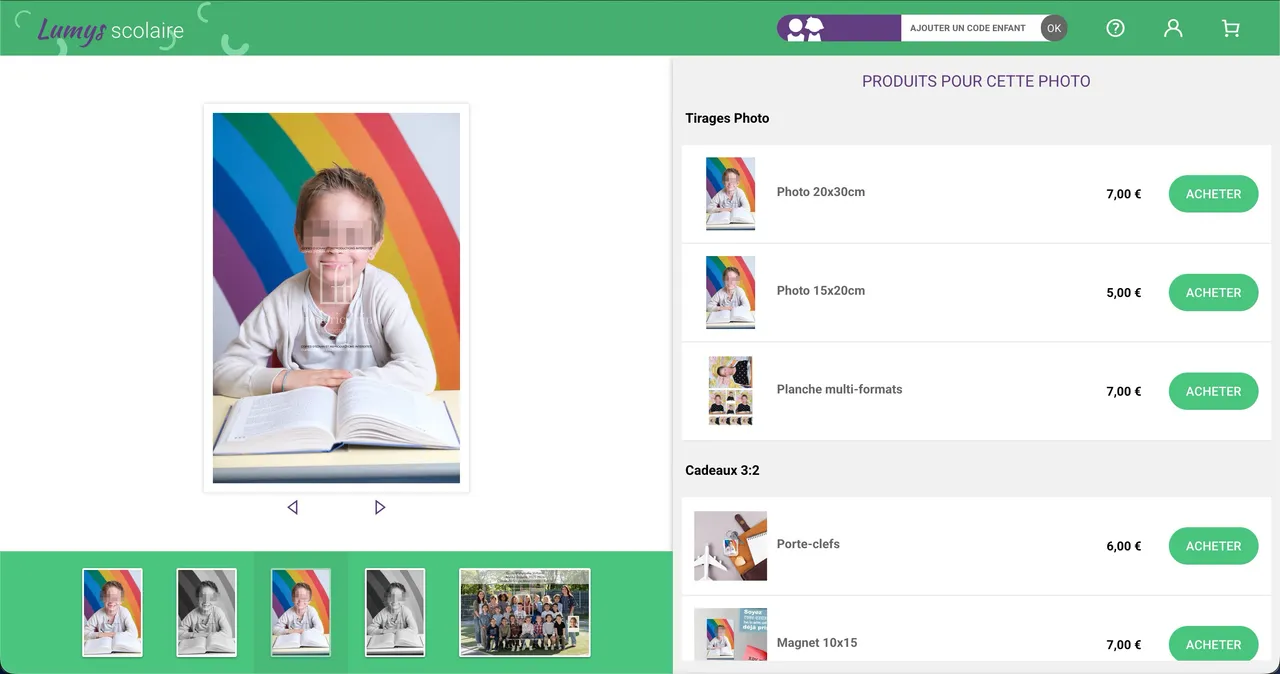Select the first black-and-white thumbnail
The height and width of the screenshot is (674, 1280).
207,612
